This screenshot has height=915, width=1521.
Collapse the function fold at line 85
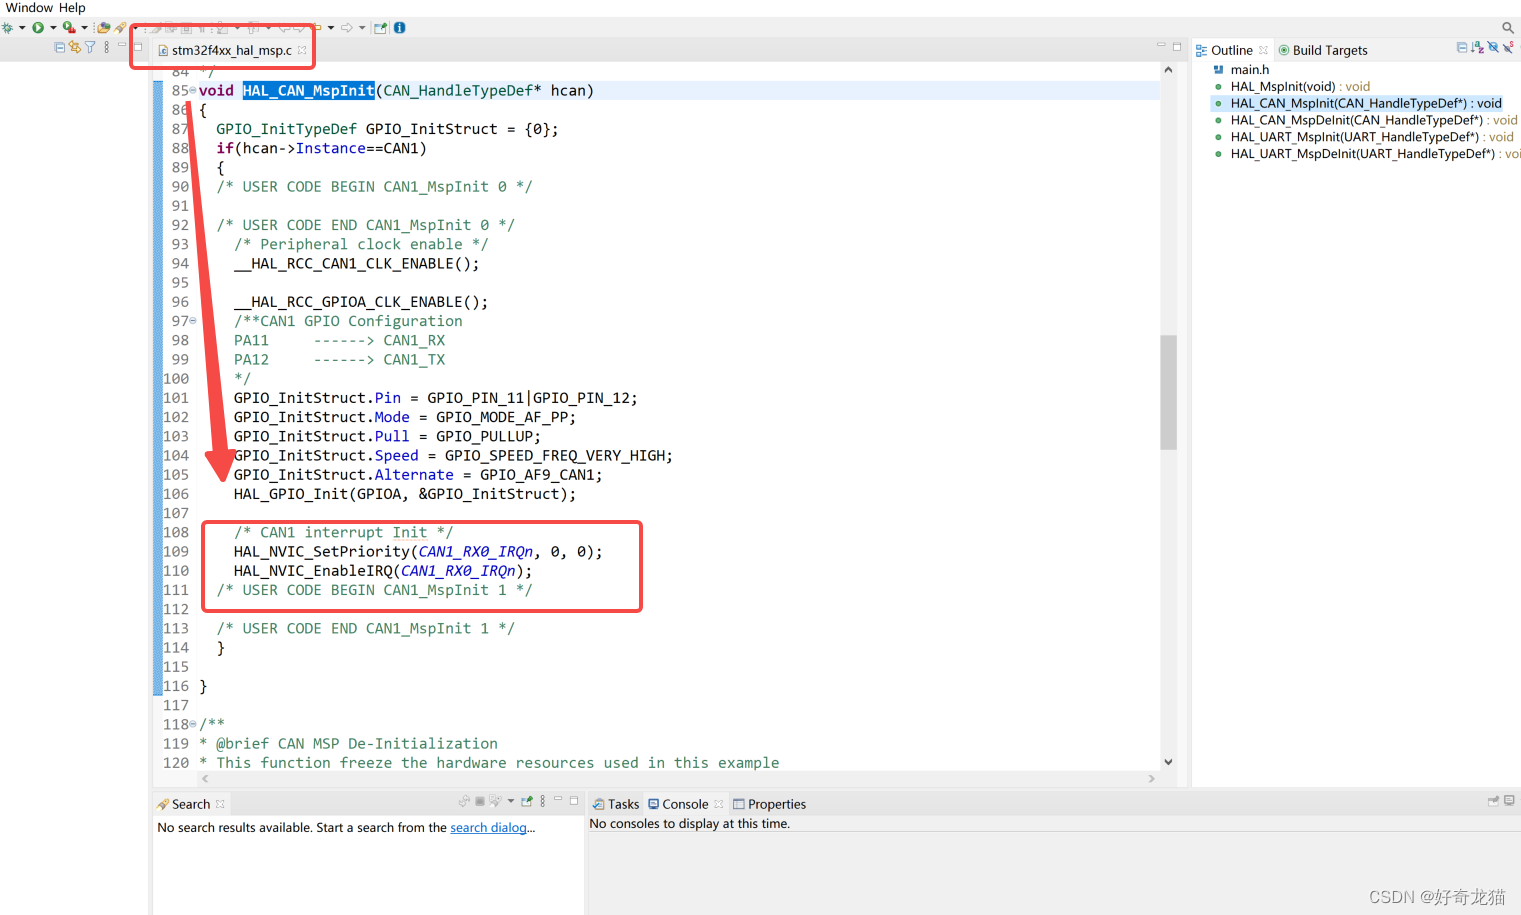[193, 91]
